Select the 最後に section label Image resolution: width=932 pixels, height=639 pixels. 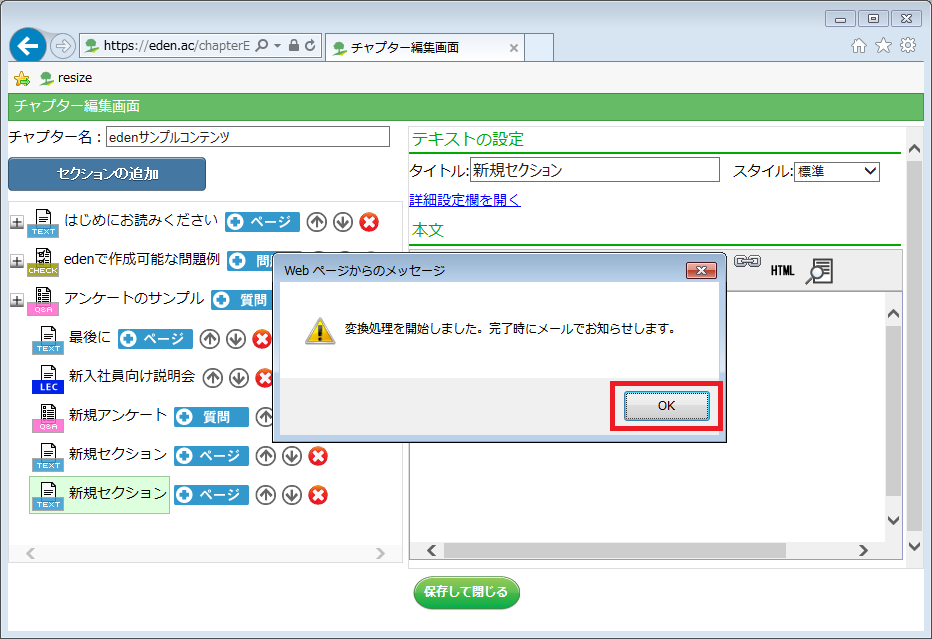(90, 337)
